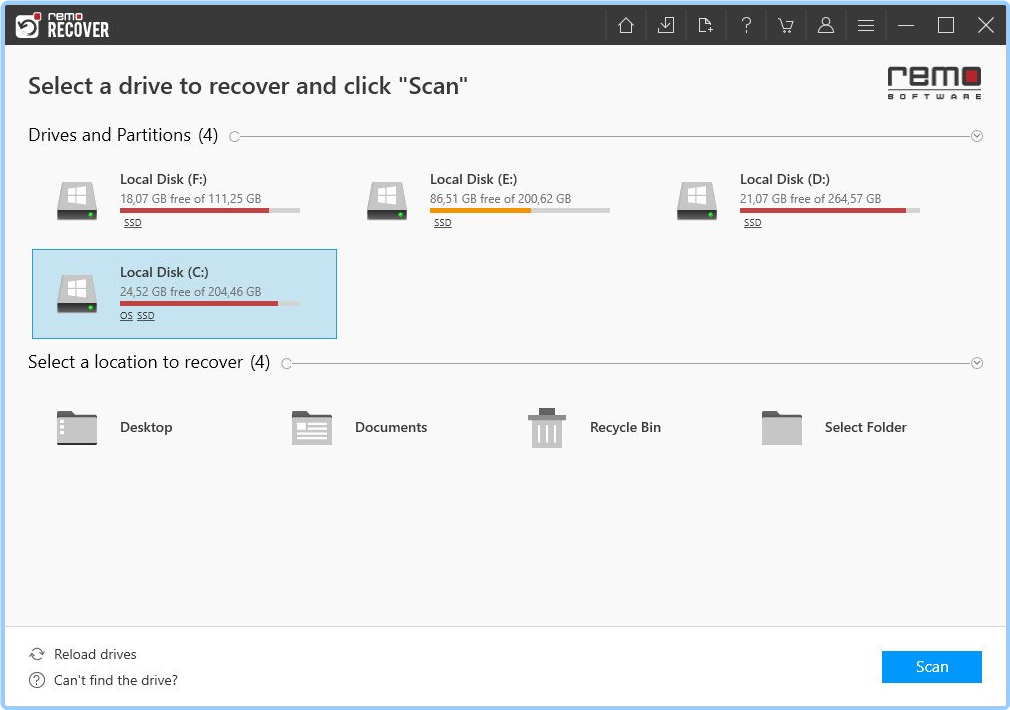Viewport: 1010px width, 710px height.
Task: Select Local Disk (E:) drive icon
Action: pyautogui.click(x=386, y=201)
